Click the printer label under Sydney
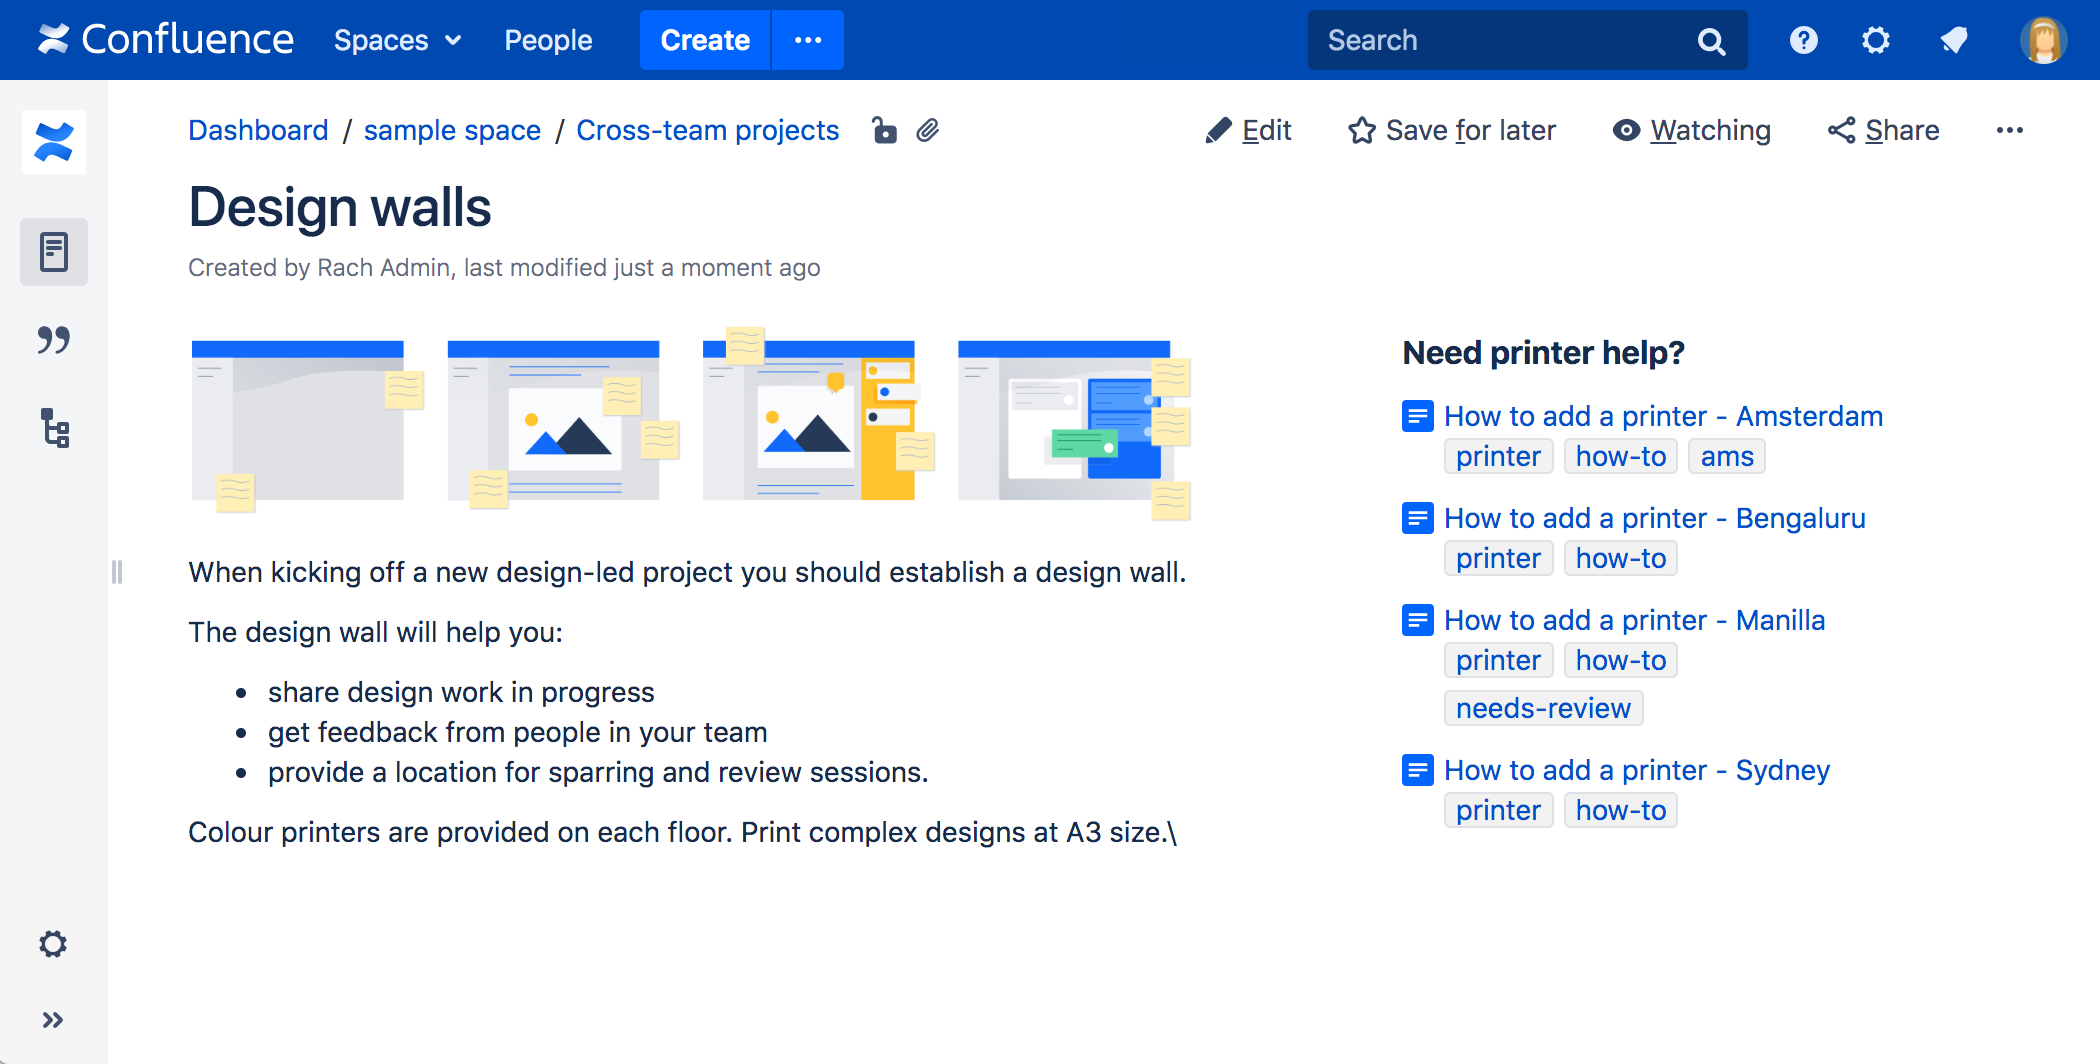 click(1498, 811)
